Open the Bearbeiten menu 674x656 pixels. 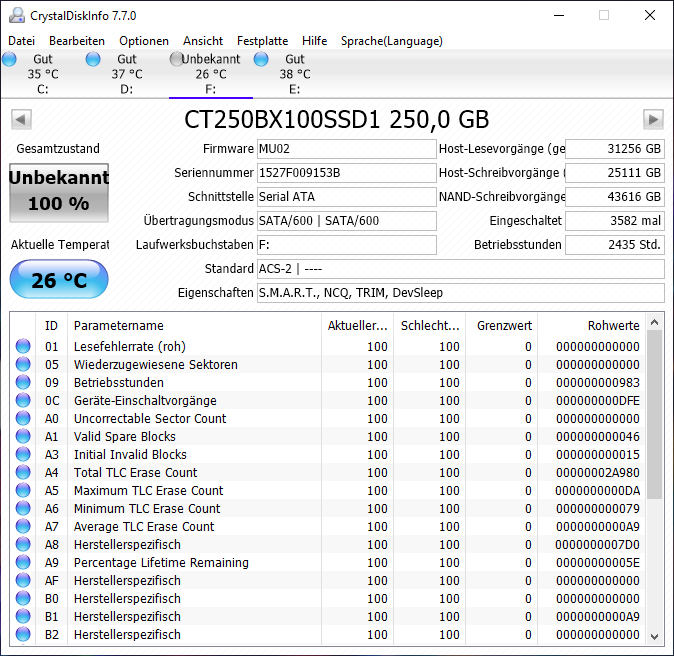click(77, 41)
